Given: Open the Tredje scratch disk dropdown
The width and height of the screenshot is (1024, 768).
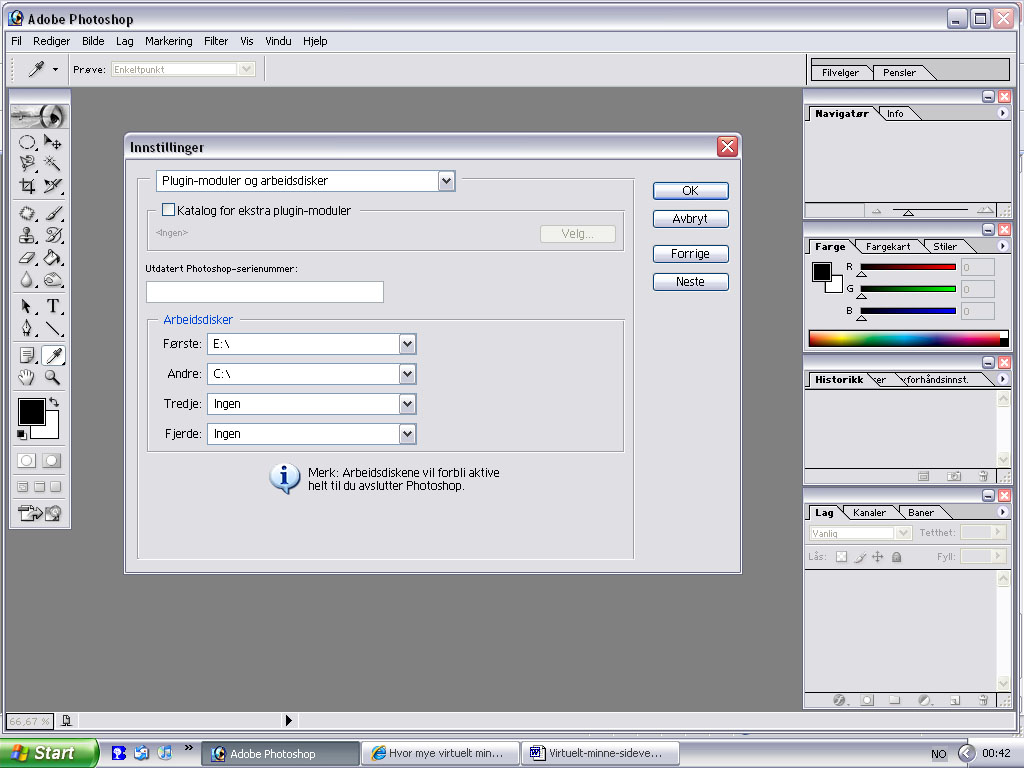Looking at the screenshot, I should pyautogui.click(x=407, y=404).
